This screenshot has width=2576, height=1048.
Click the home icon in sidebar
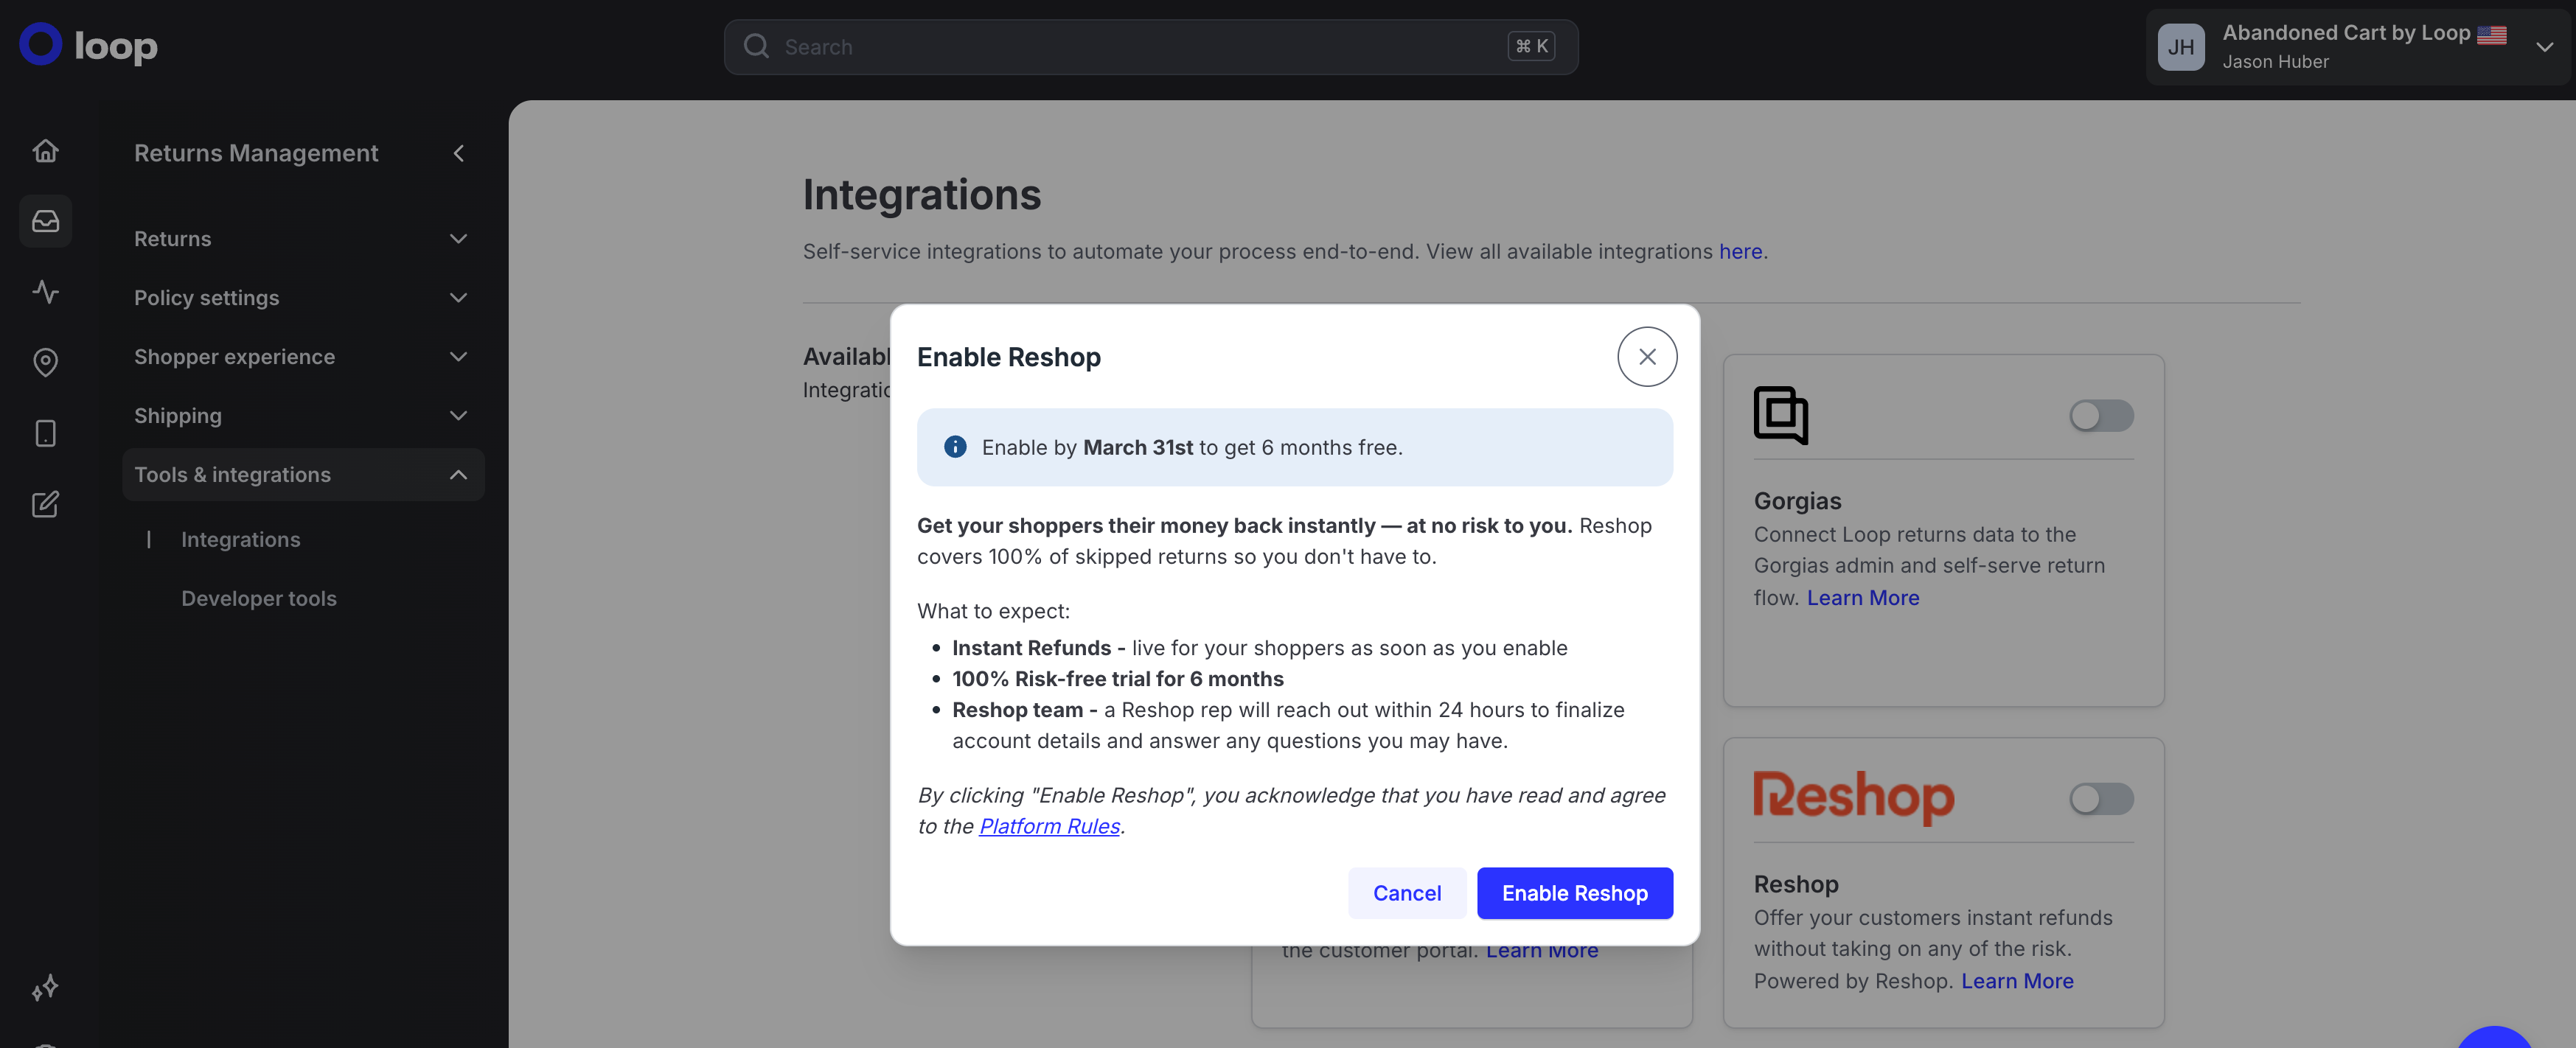coord(45,151)
